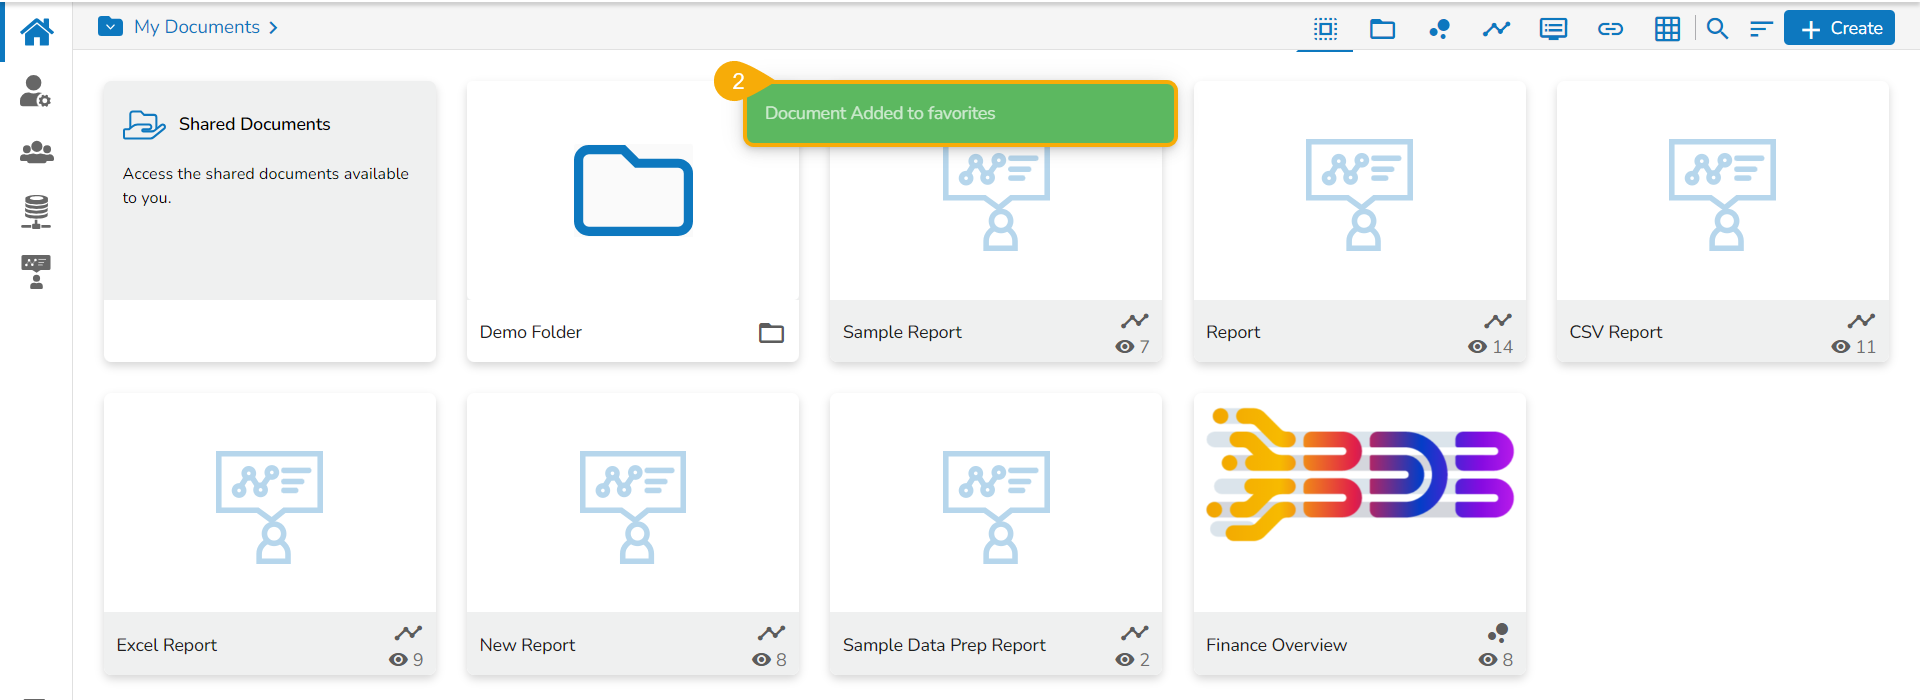1920x700 pixels.
Task: Open the sort options icon
Action: pyautogui.click(x=1761, y=29)
